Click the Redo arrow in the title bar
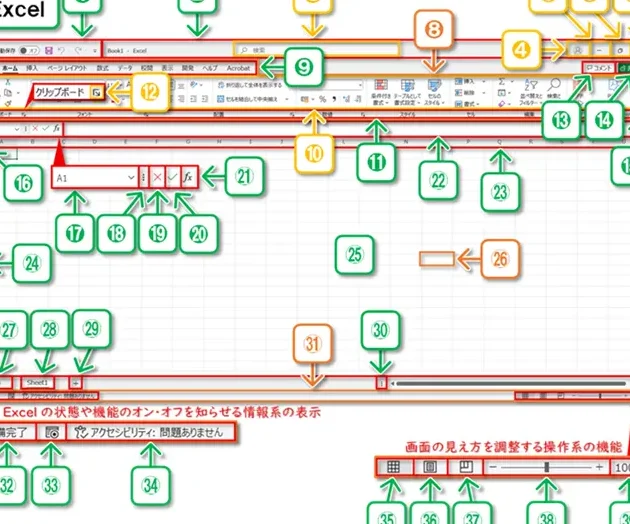This screenshot has width=630, height=524. [79, 51]
